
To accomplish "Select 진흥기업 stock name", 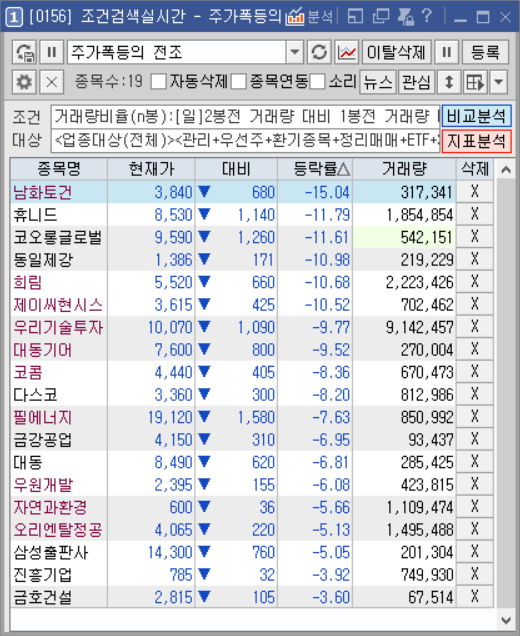I will (43, 575).
